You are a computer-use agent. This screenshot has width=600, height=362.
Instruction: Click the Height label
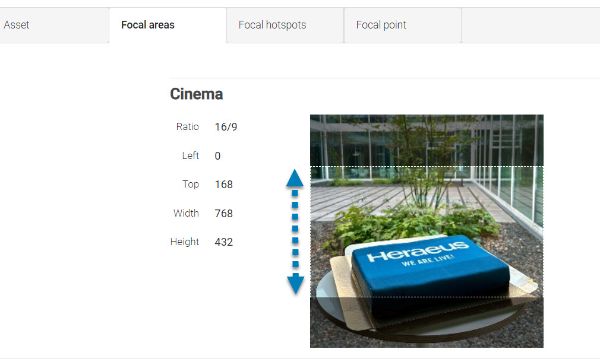click(184, 242)
